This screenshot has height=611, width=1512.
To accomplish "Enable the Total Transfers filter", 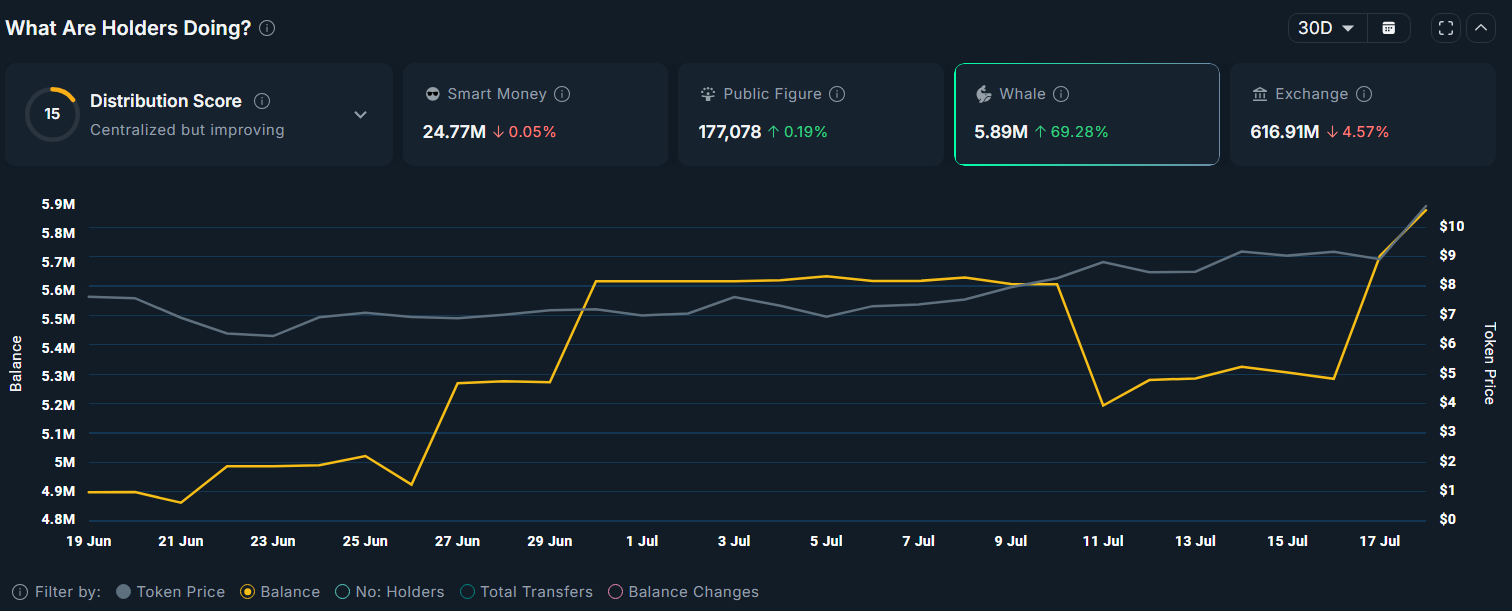I will (526, 592).
